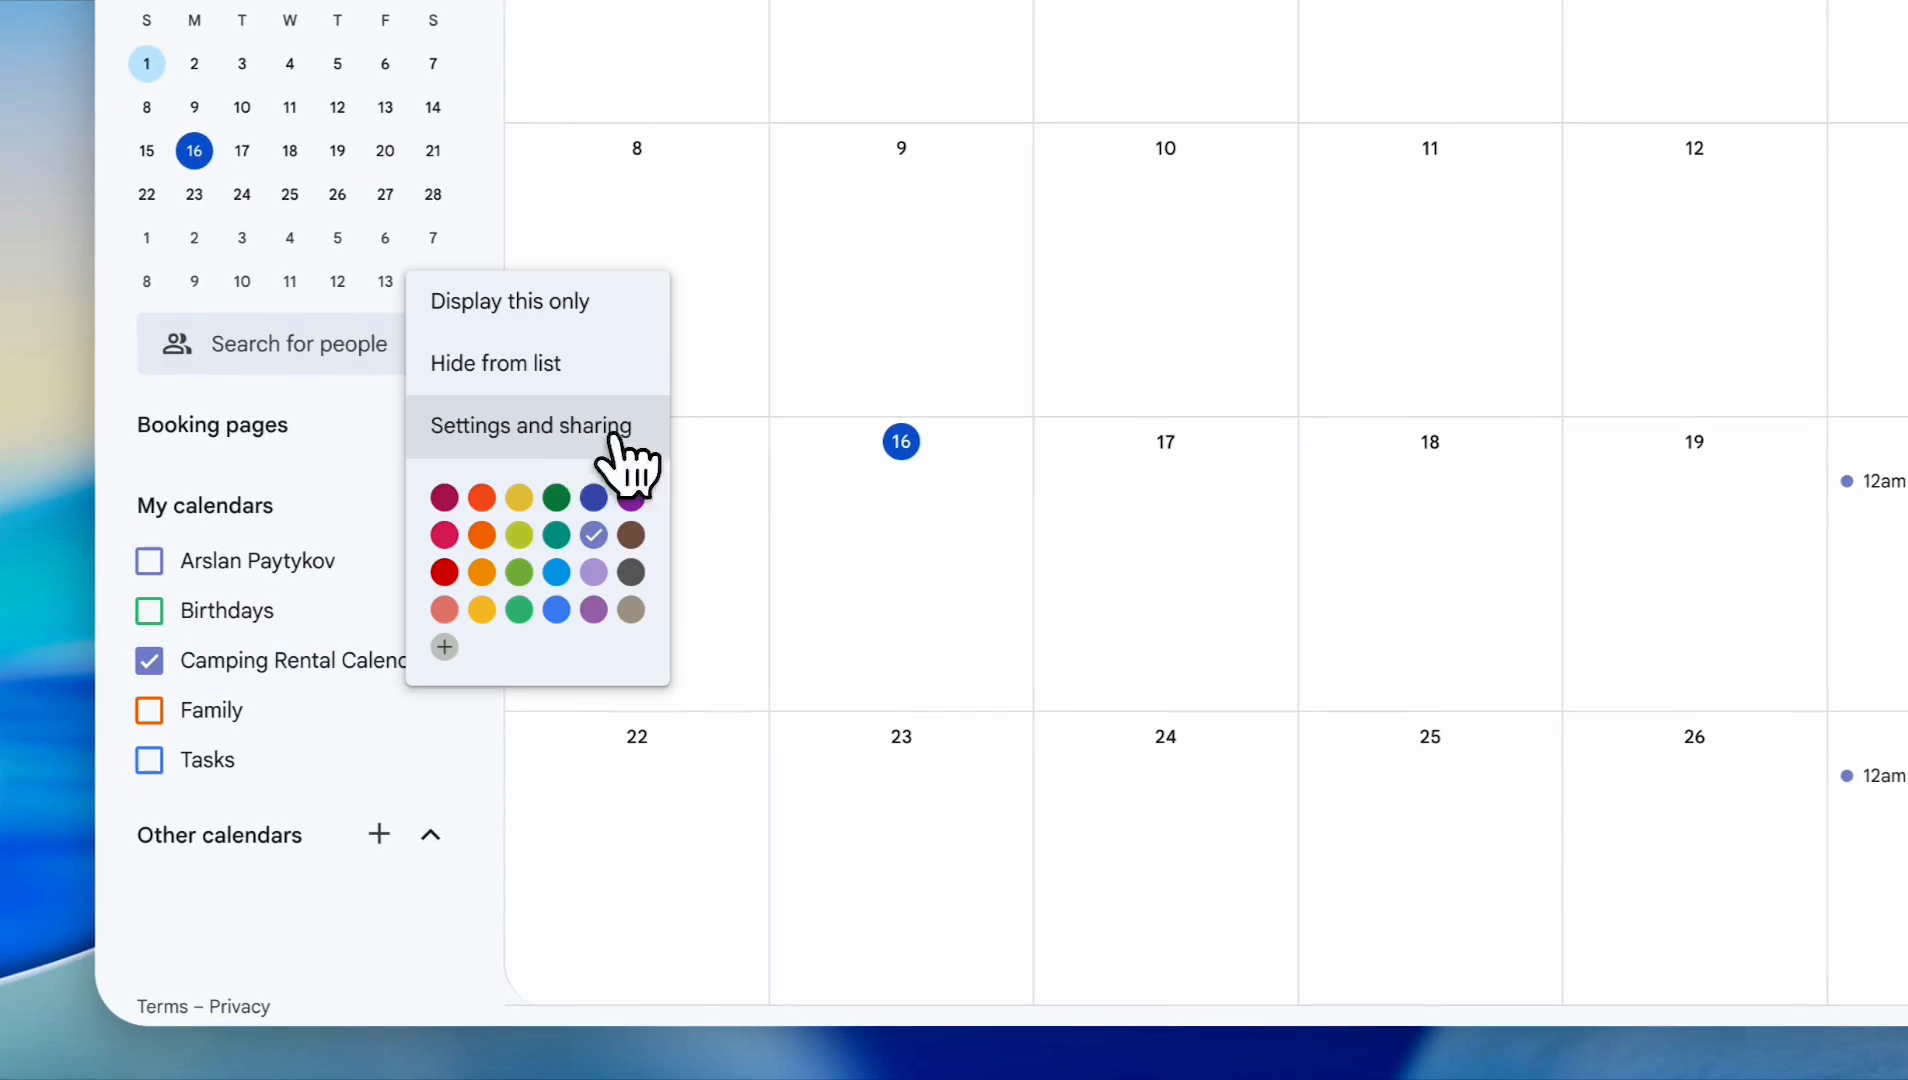Enable the Birthdays calendar checkbox
Viewport: 1908px width, 1080px height.
click(149, 611)
